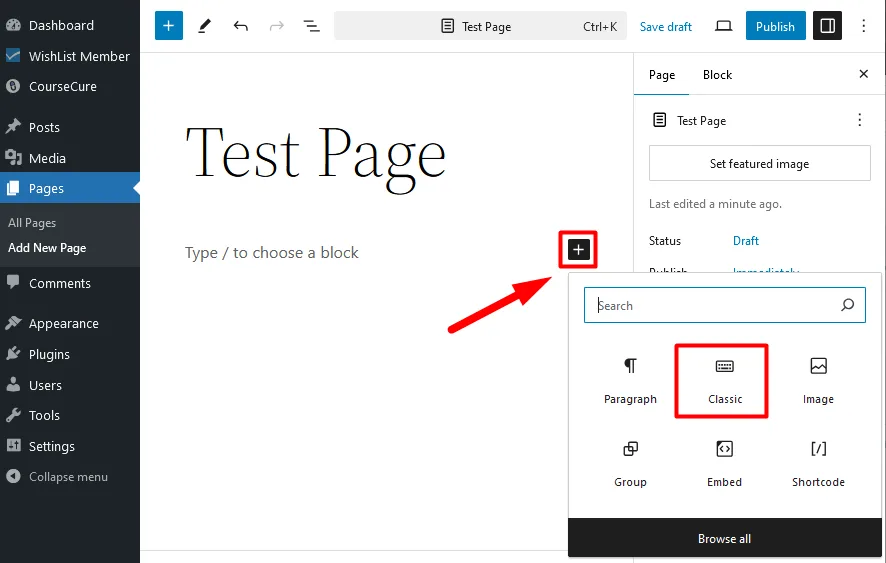886x563 pixels.
Task: Insert the Group block
Action: point(630,463)
